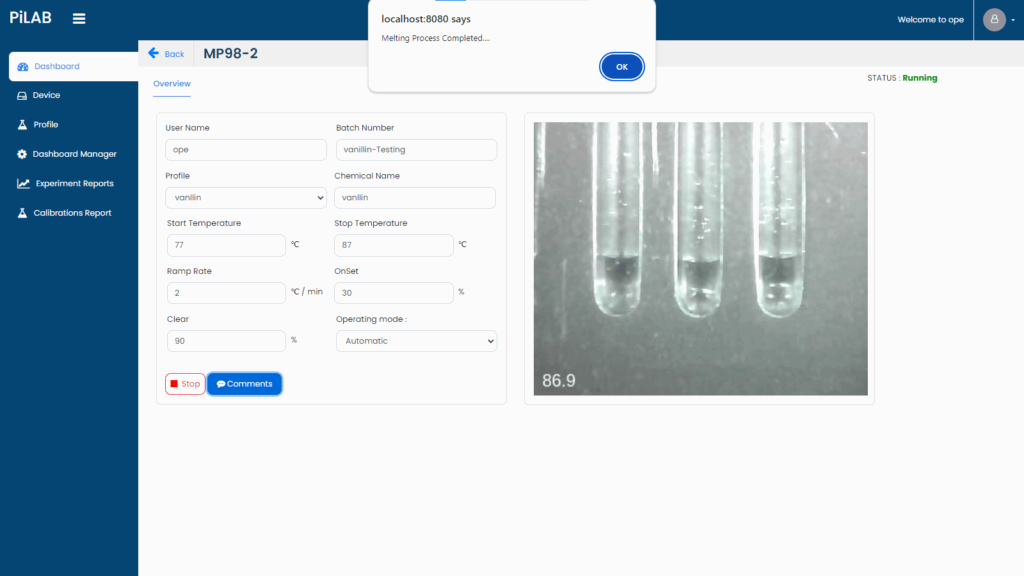Switch to the Overview tab
The width and height of the screenshot is (1024, 576).
point(172,84)
